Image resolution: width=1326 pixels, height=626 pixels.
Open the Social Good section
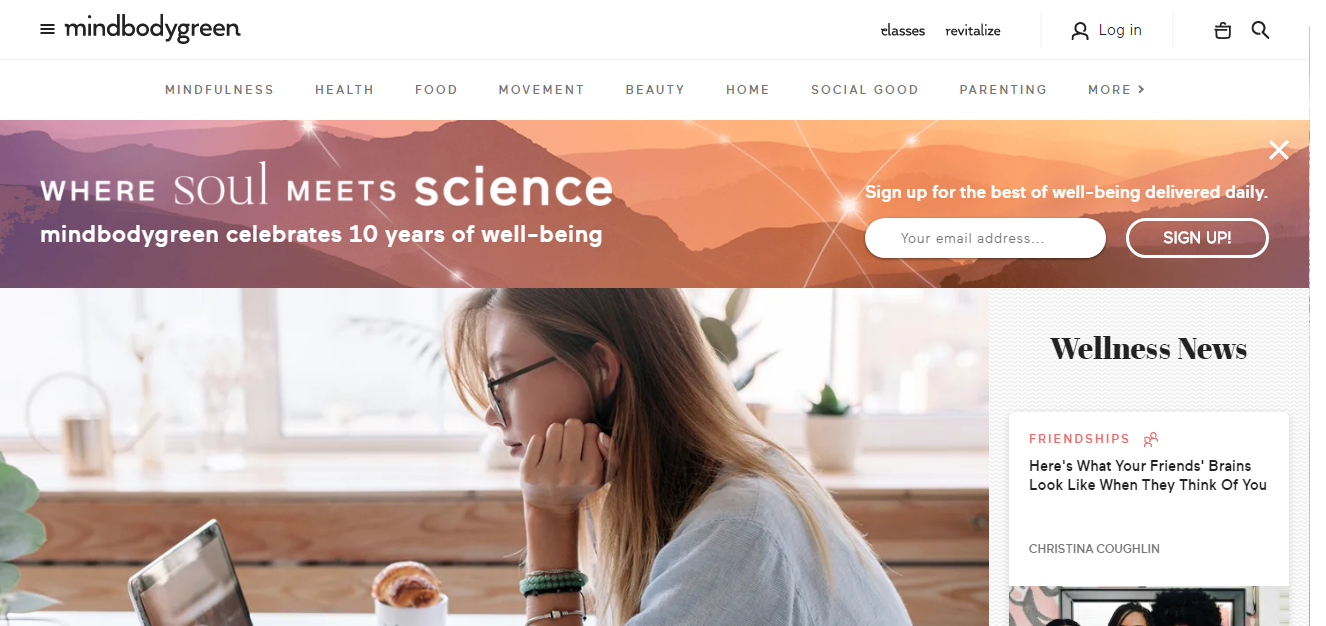coord(864,90)
